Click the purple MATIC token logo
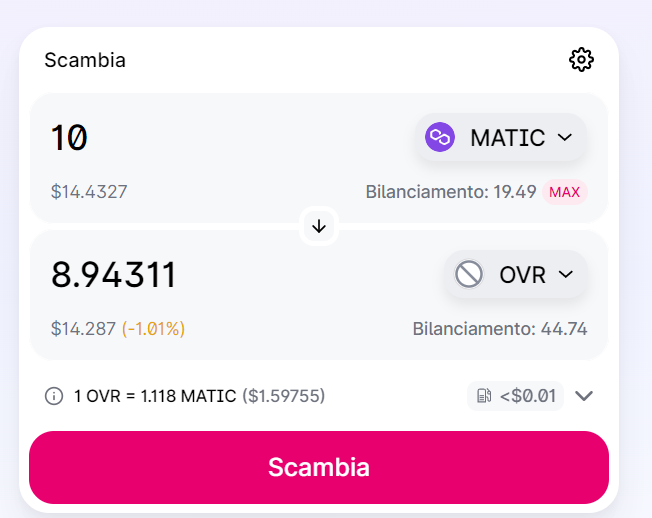652x518 pixels. click(x=440, y=137)
